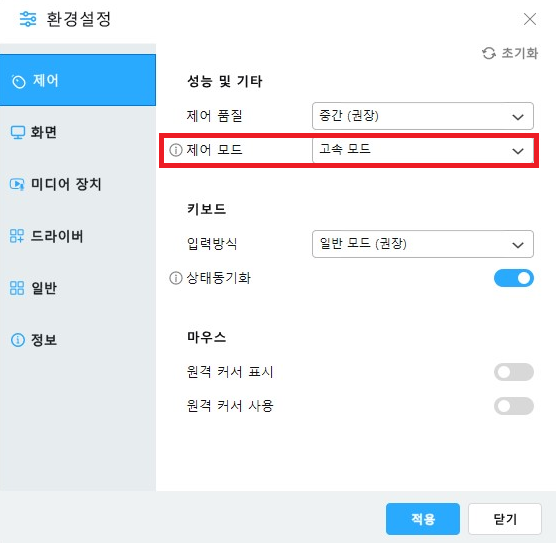This screenshot has width=558, height=543.
Task: Click the info icon beside 제어 모드
Action: pyautogui.click(x=175, y=150)
